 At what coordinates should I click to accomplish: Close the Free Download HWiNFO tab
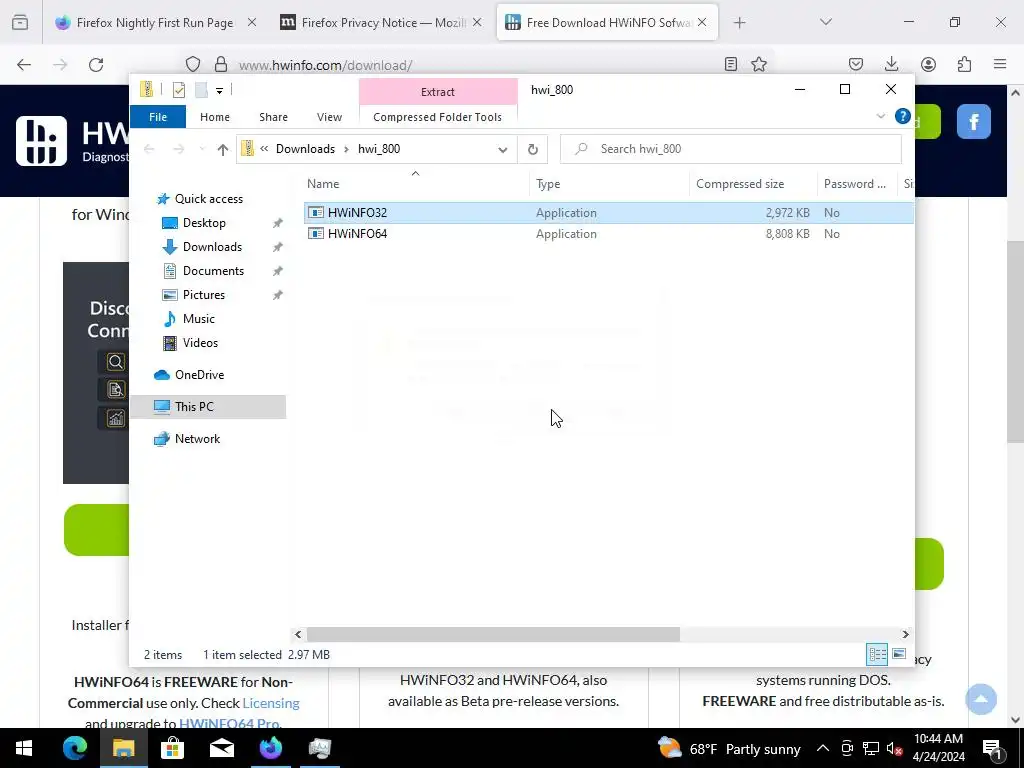pos(702,22)
